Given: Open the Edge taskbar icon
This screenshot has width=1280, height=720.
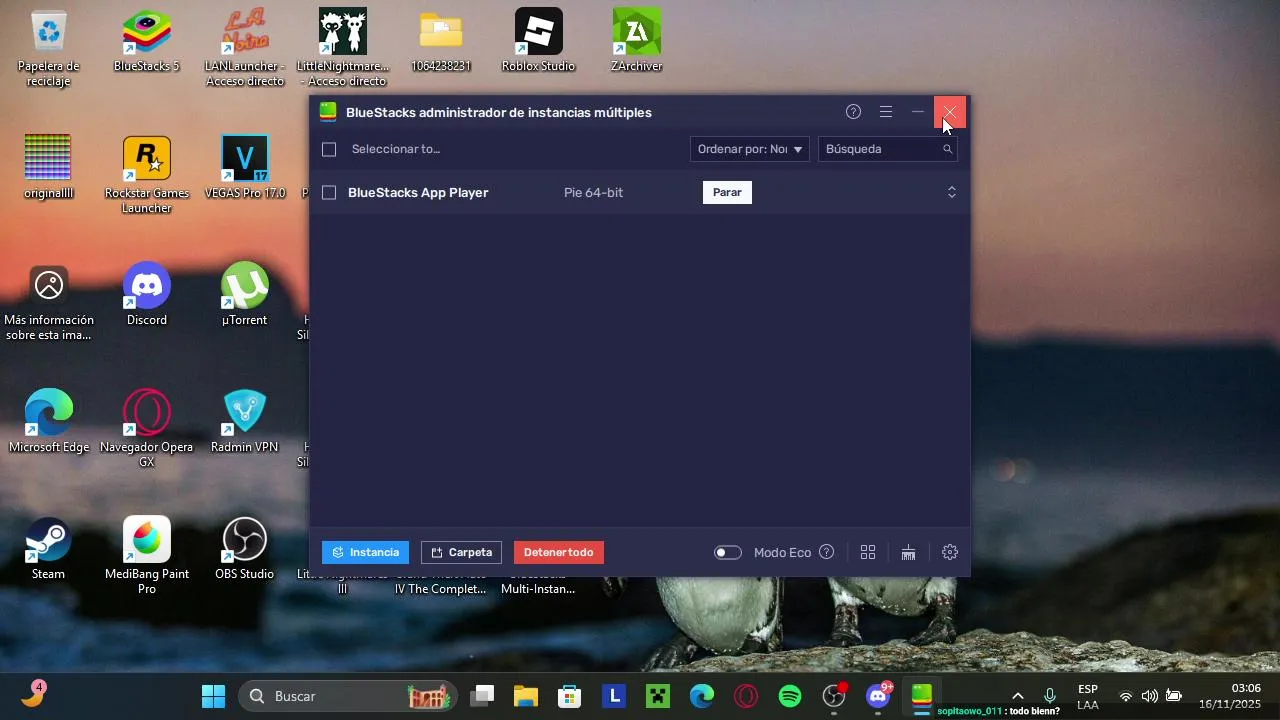Looking at the screenshot, I should coord(702,696).
